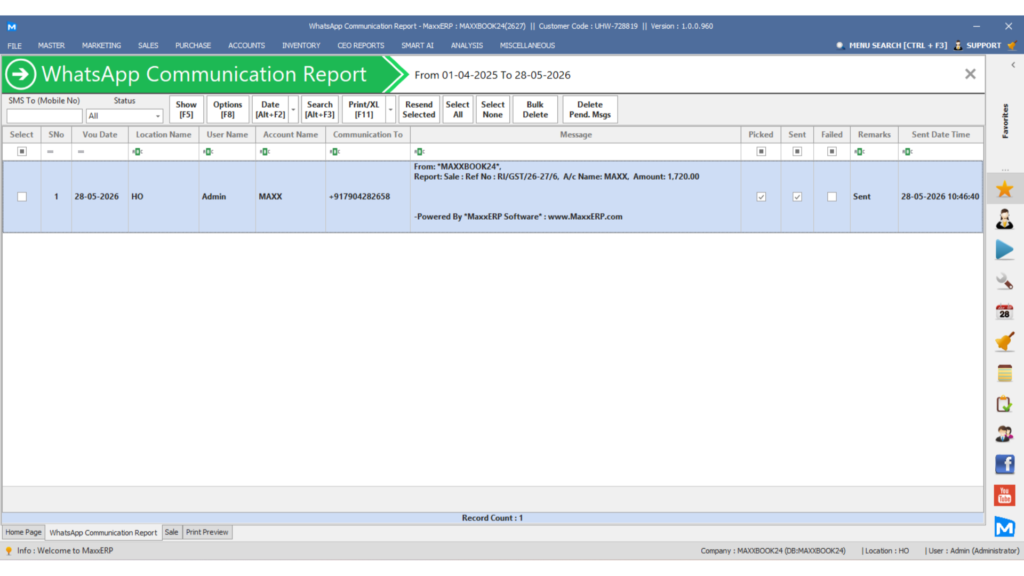
Task: Click the Bulk Delete button
Action: point(535,110)
